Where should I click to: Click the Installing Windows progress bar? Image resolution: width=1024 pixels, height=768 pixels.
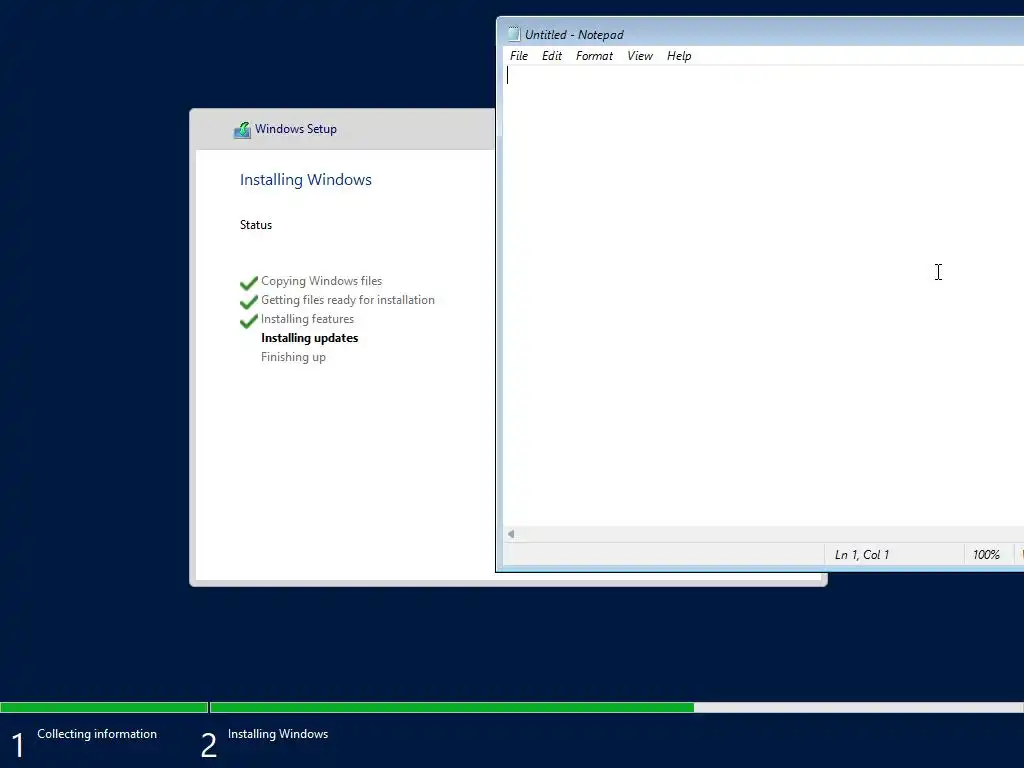coord(617,707)
